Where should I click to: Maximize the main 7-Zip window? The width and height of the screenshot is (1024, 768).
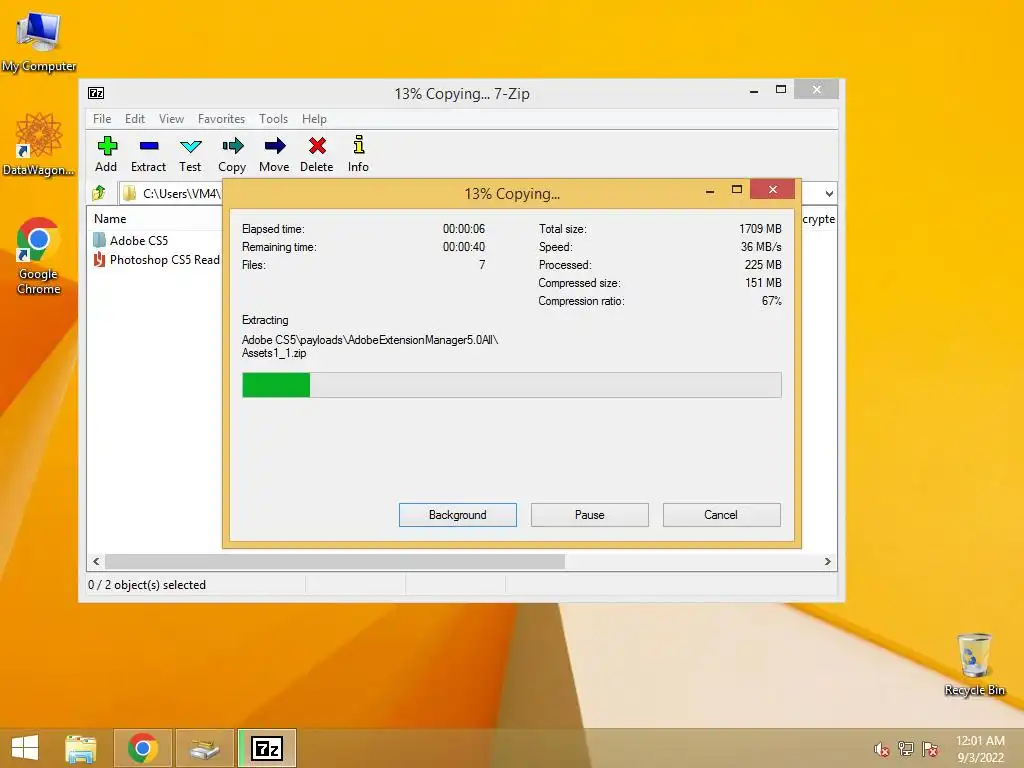click(780, 89)
